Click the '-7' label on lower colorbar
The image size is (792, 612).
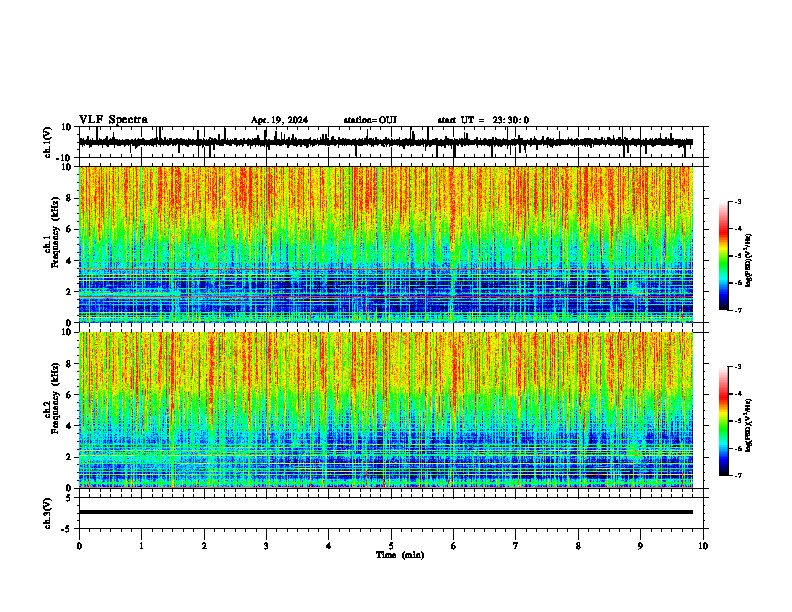[x=737, y=475]
